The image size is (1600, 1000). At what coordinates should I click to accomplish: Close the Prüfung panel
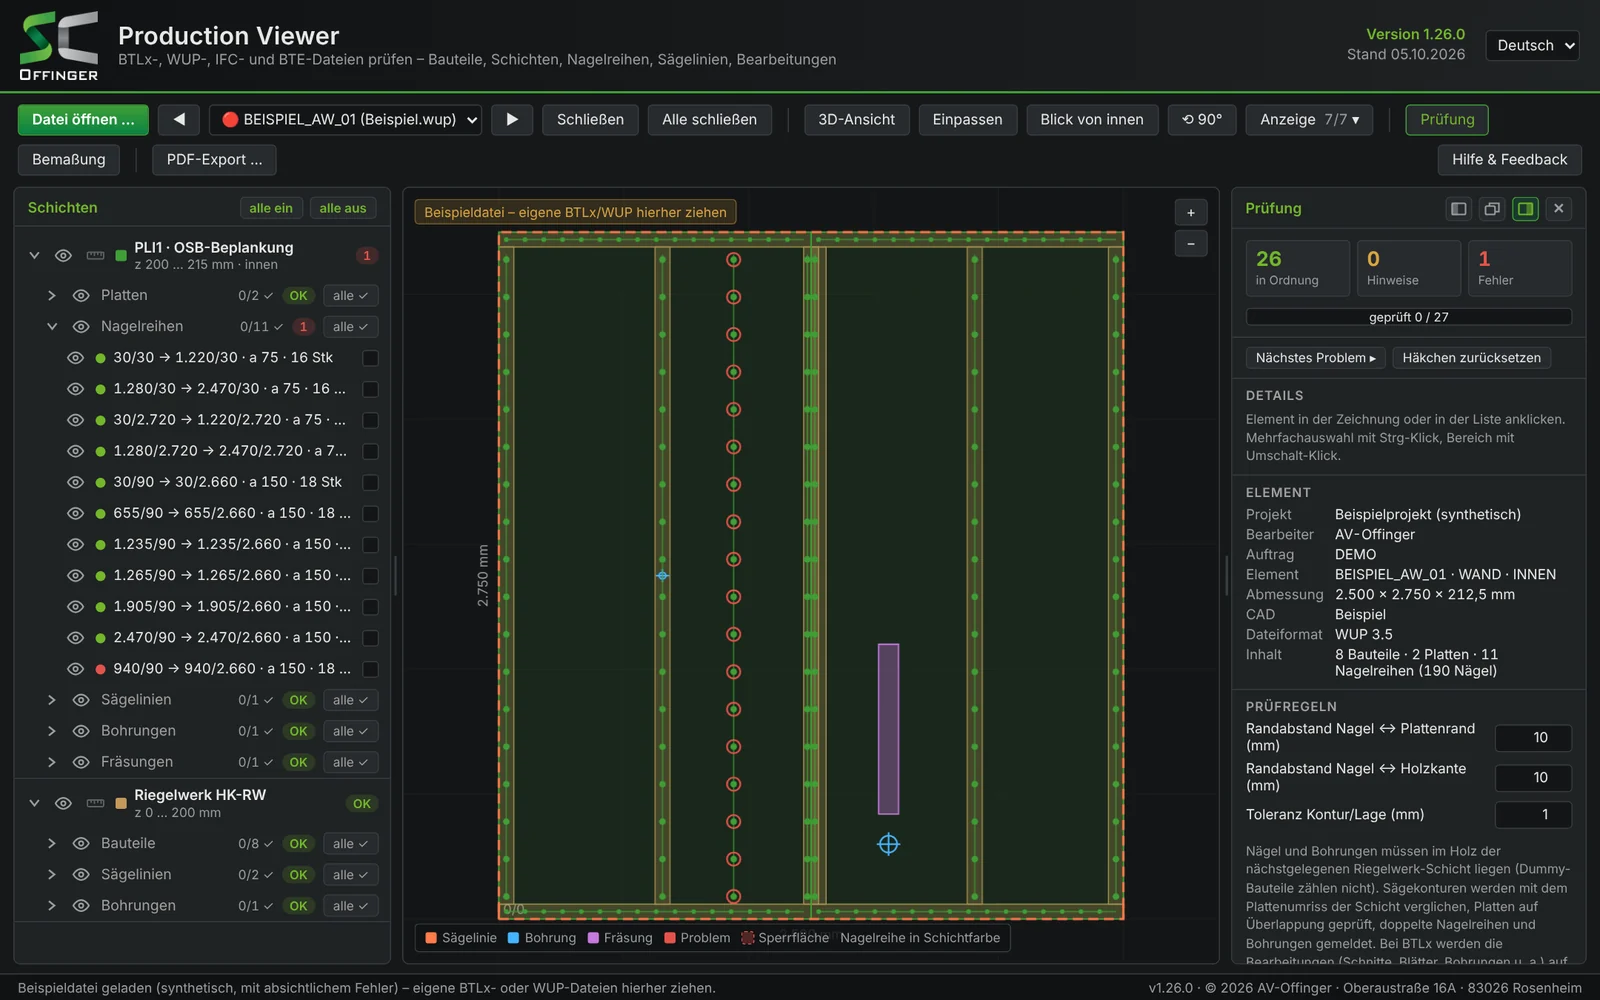pyautogui.click(x=1558, y=209)
